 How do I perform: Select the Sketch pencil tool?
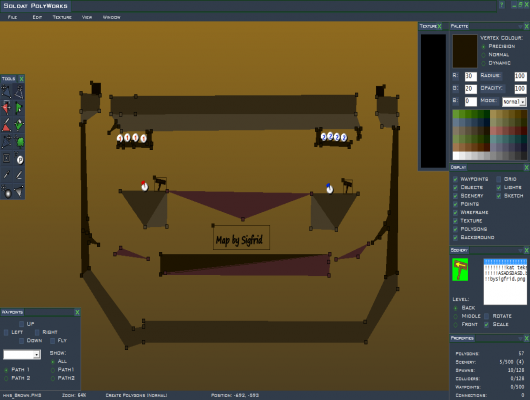[x=19, y=175]
